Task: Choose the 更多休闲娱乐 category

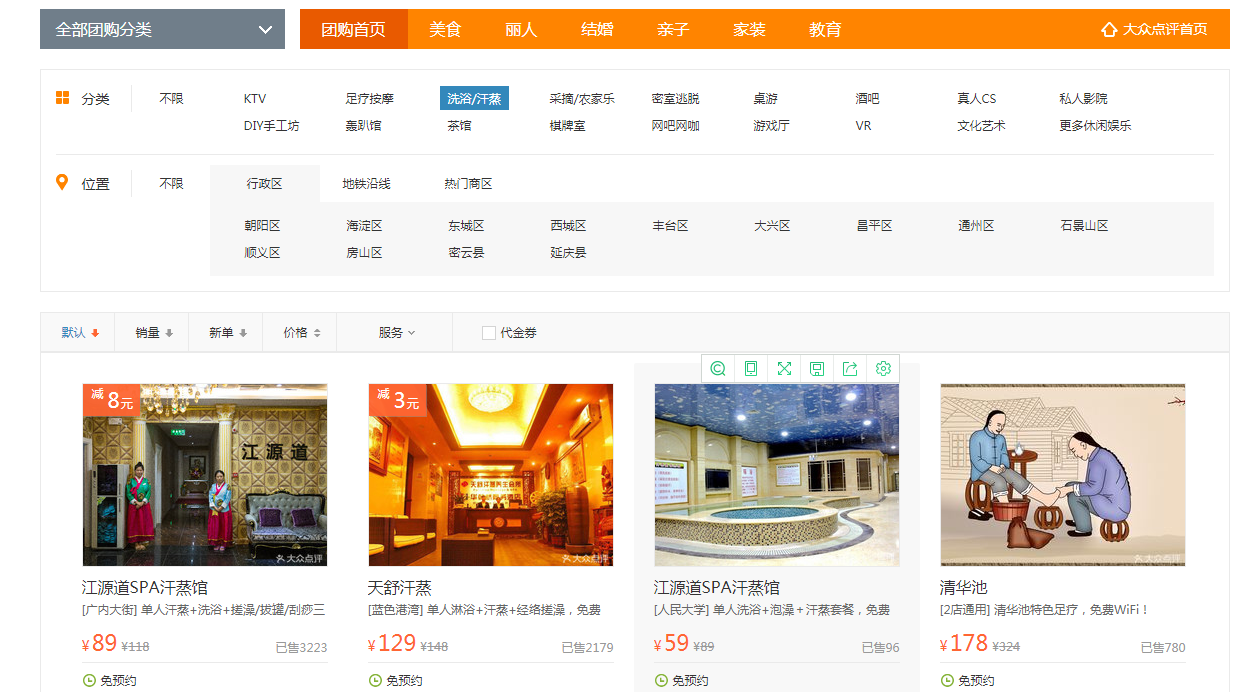Action: 1096,126
